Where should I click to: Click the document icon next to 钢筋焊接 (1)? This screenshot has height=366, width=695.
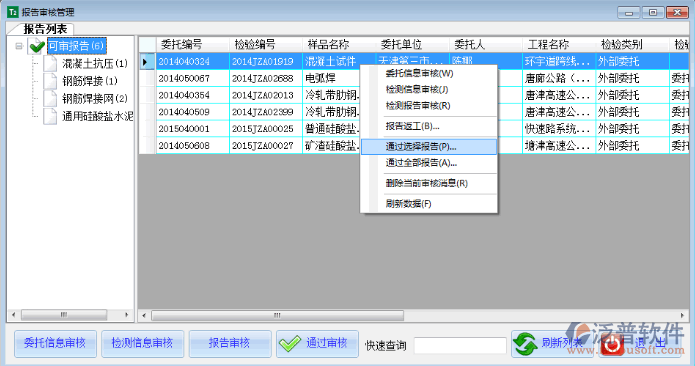(x=50, y=81)
